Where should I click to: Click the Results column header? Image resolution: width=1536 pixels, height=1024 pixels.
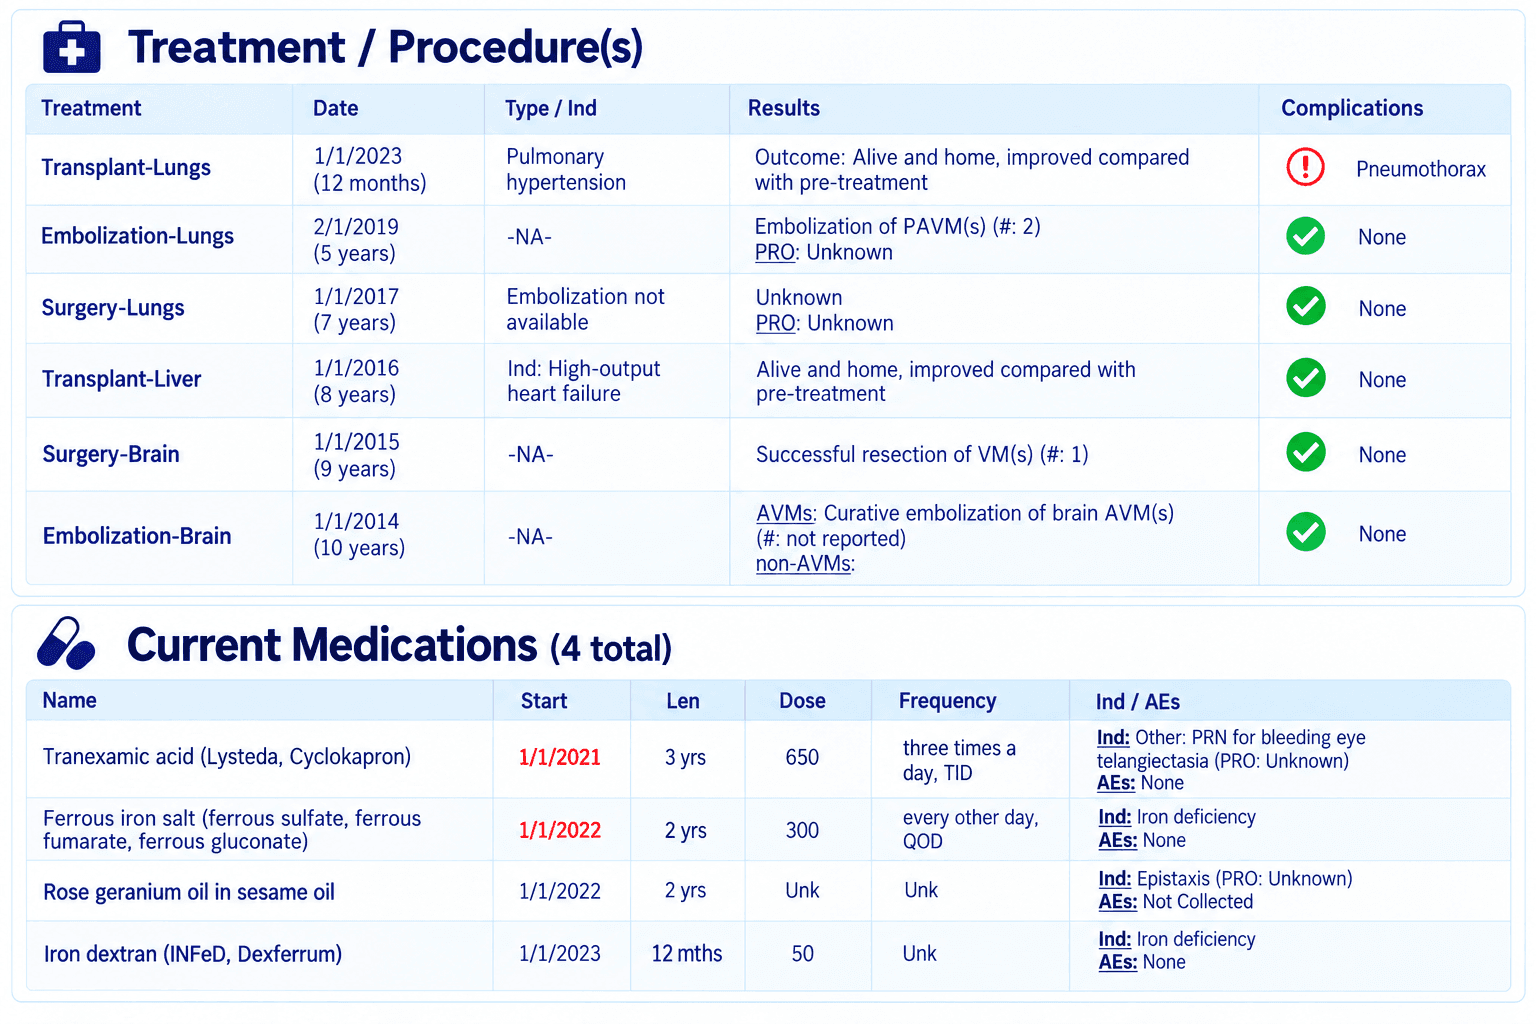(784, 108)
